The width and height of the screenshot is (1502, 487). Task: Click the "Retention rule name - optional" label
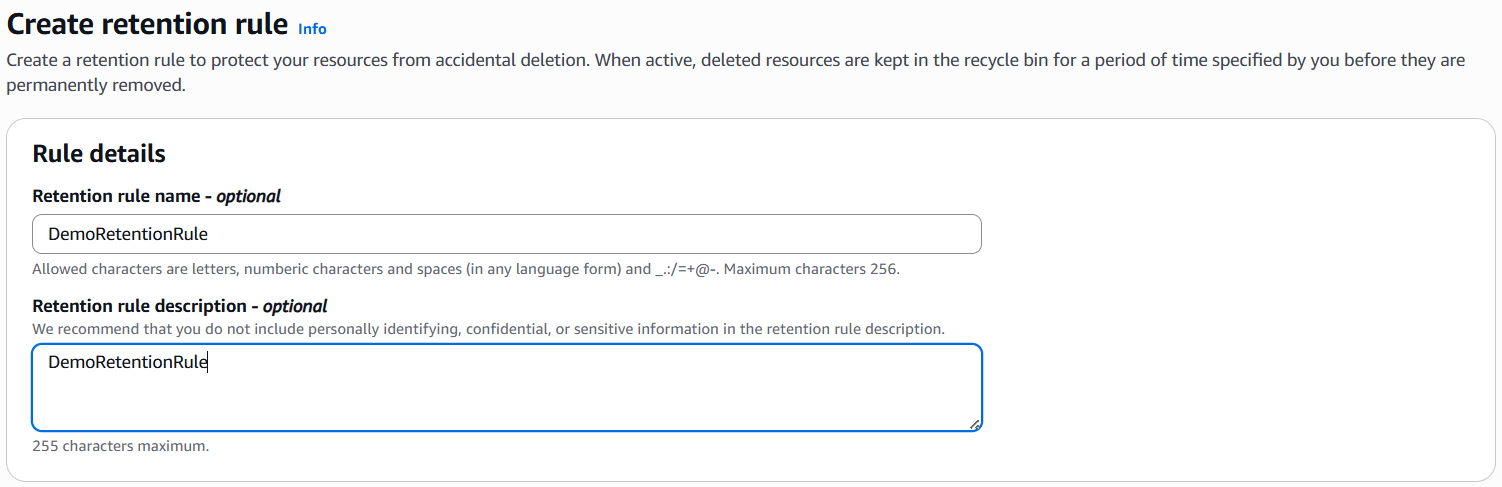[156, 196]
